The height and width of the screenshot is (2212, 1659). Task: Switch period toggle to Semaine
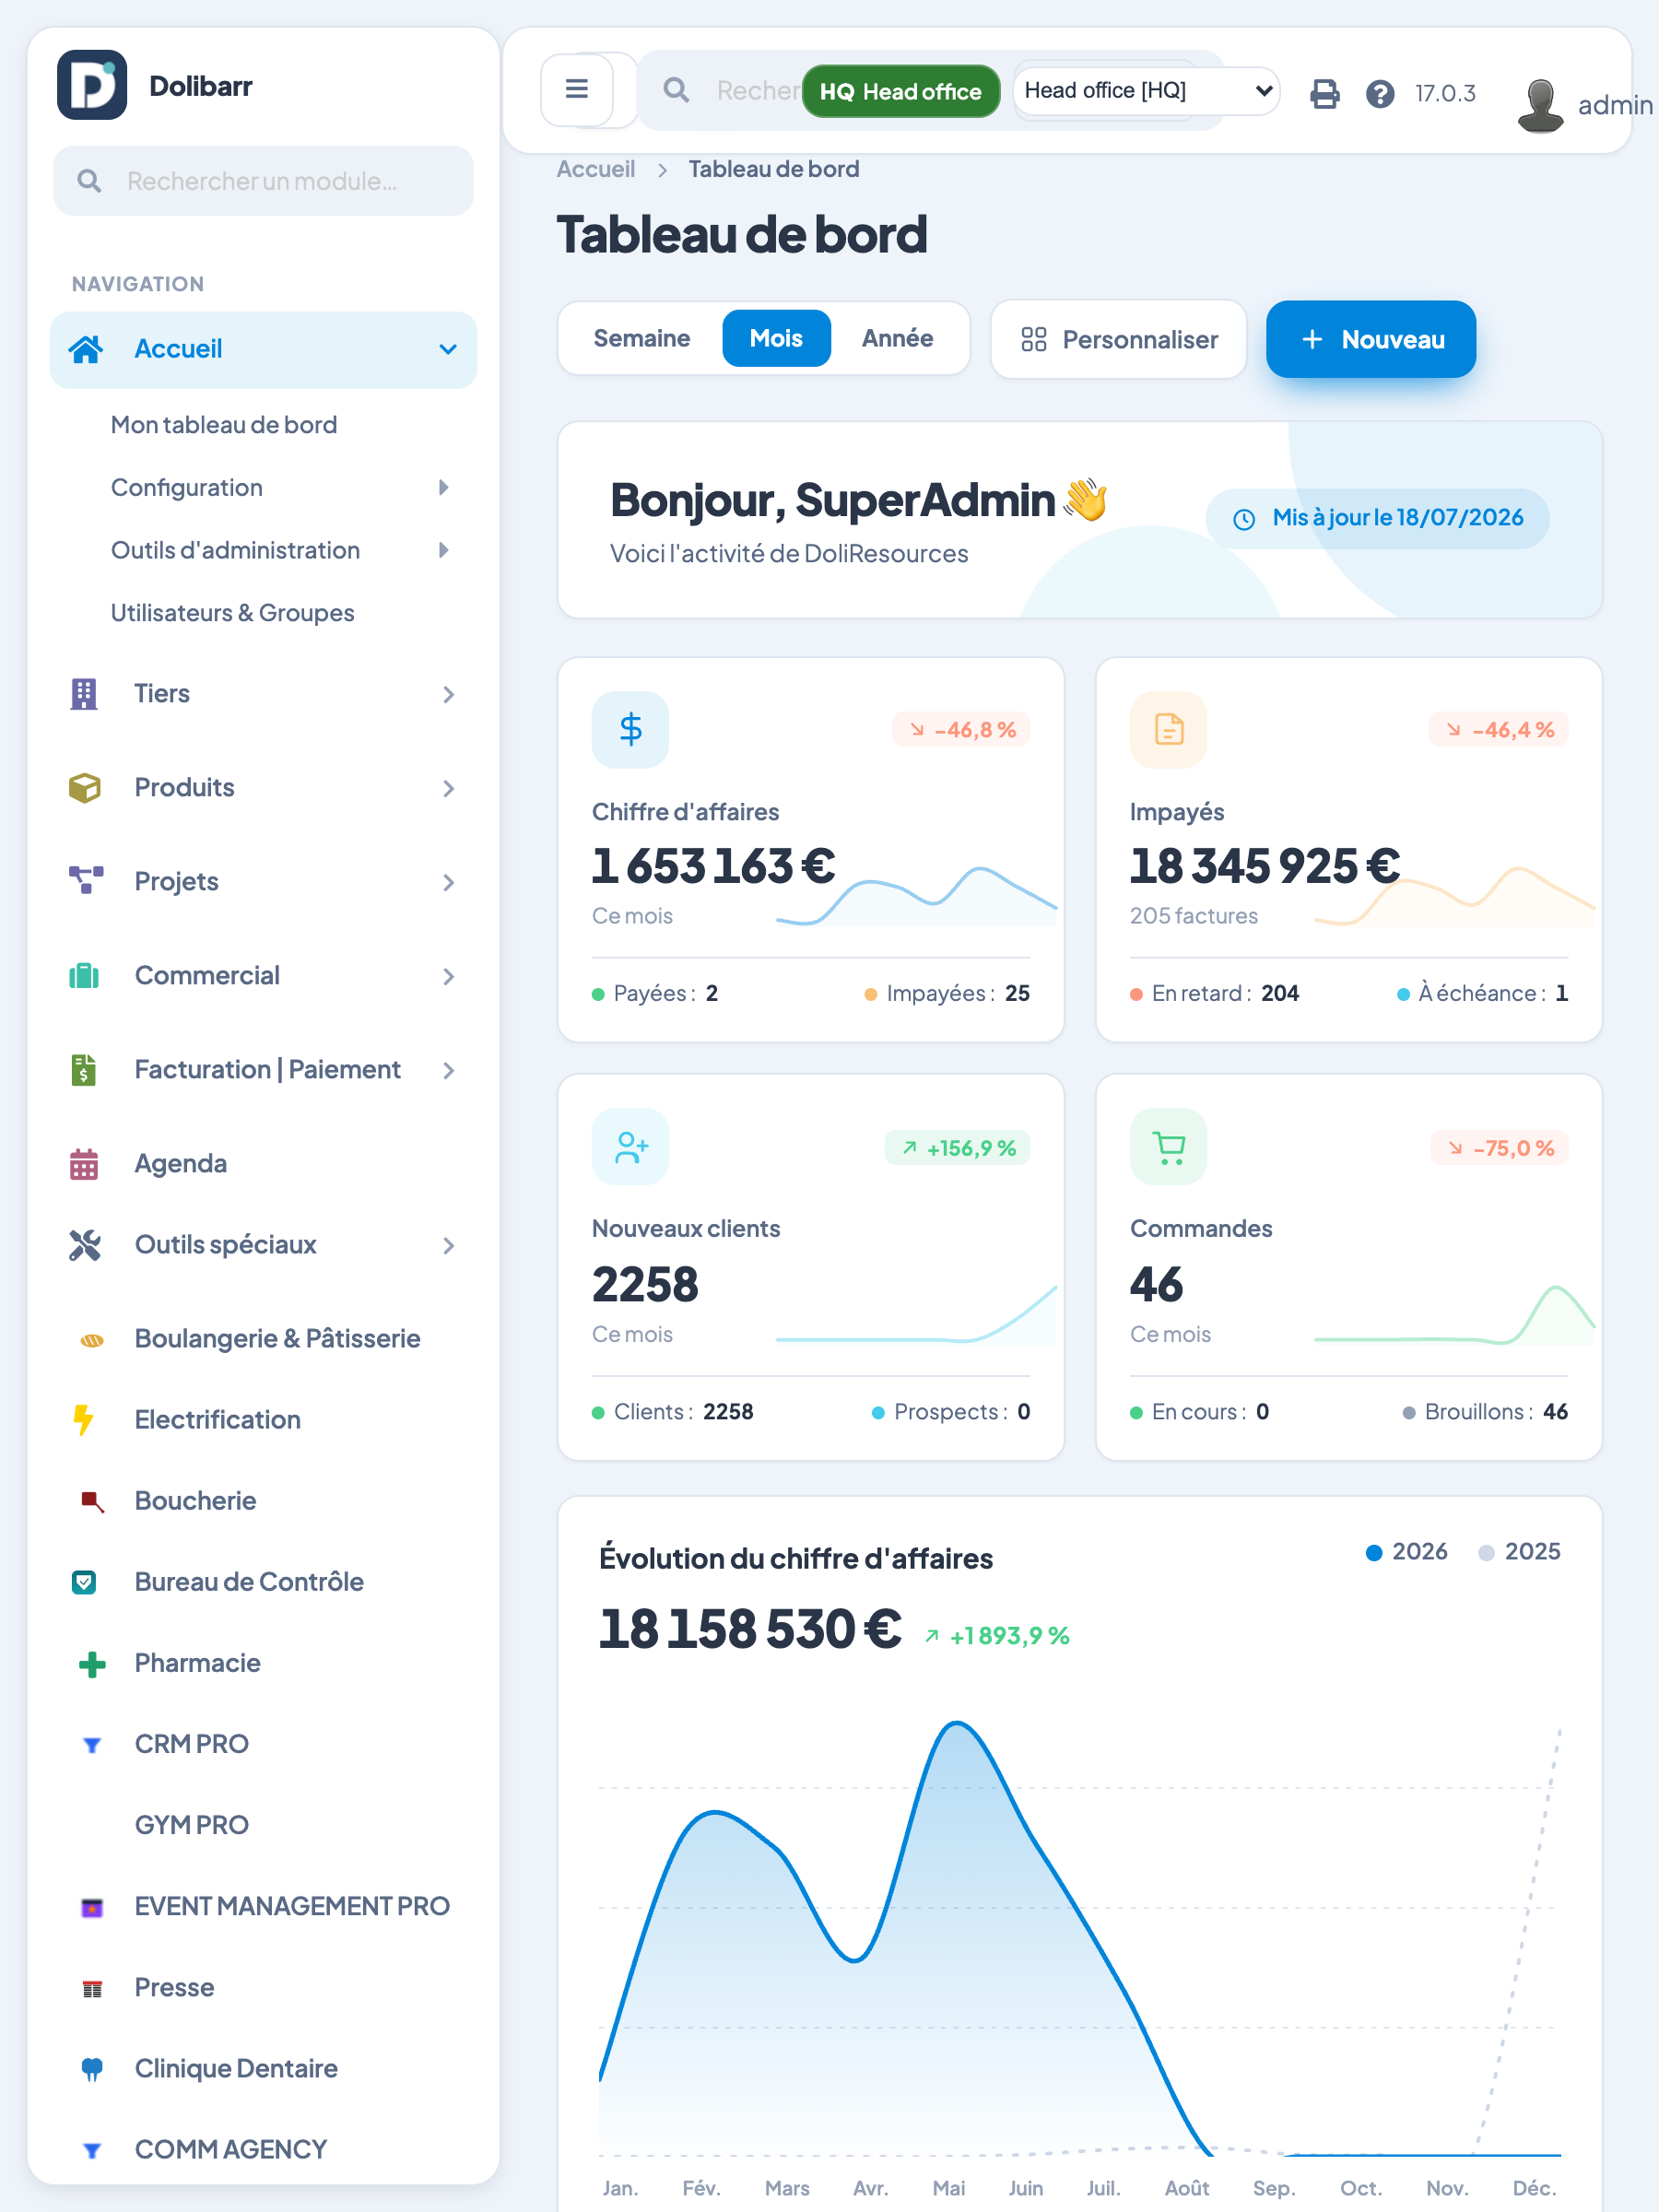(642, 339)
